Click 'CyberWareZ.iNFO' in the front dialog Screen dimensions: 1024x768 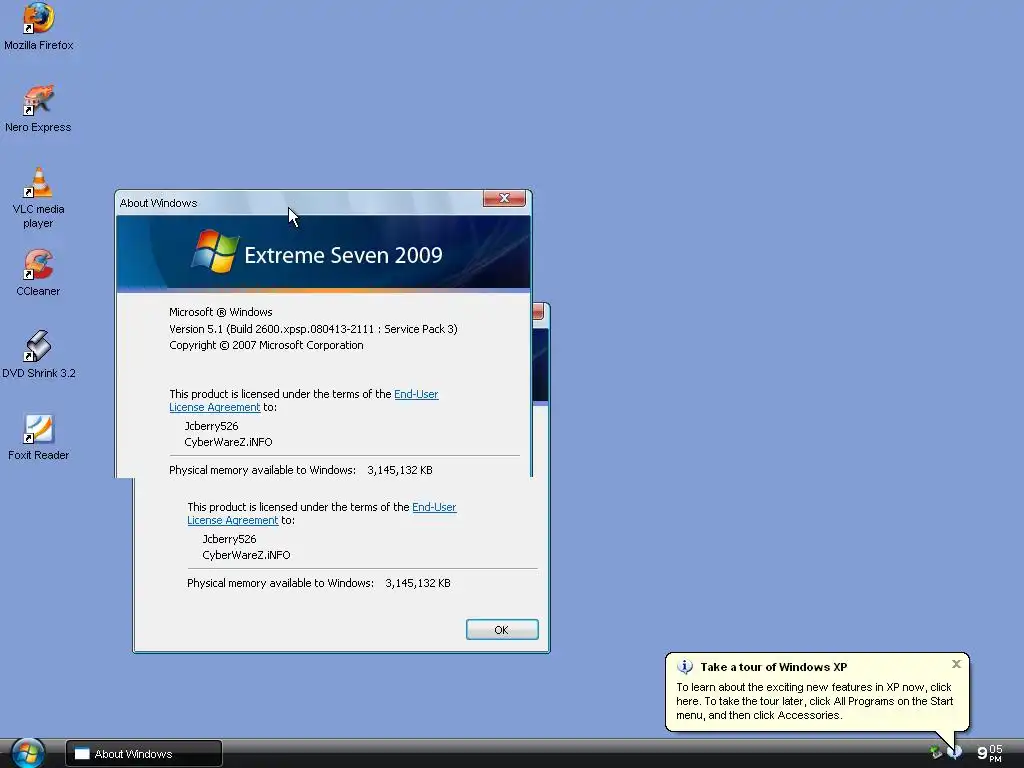[x=229, y=442]
